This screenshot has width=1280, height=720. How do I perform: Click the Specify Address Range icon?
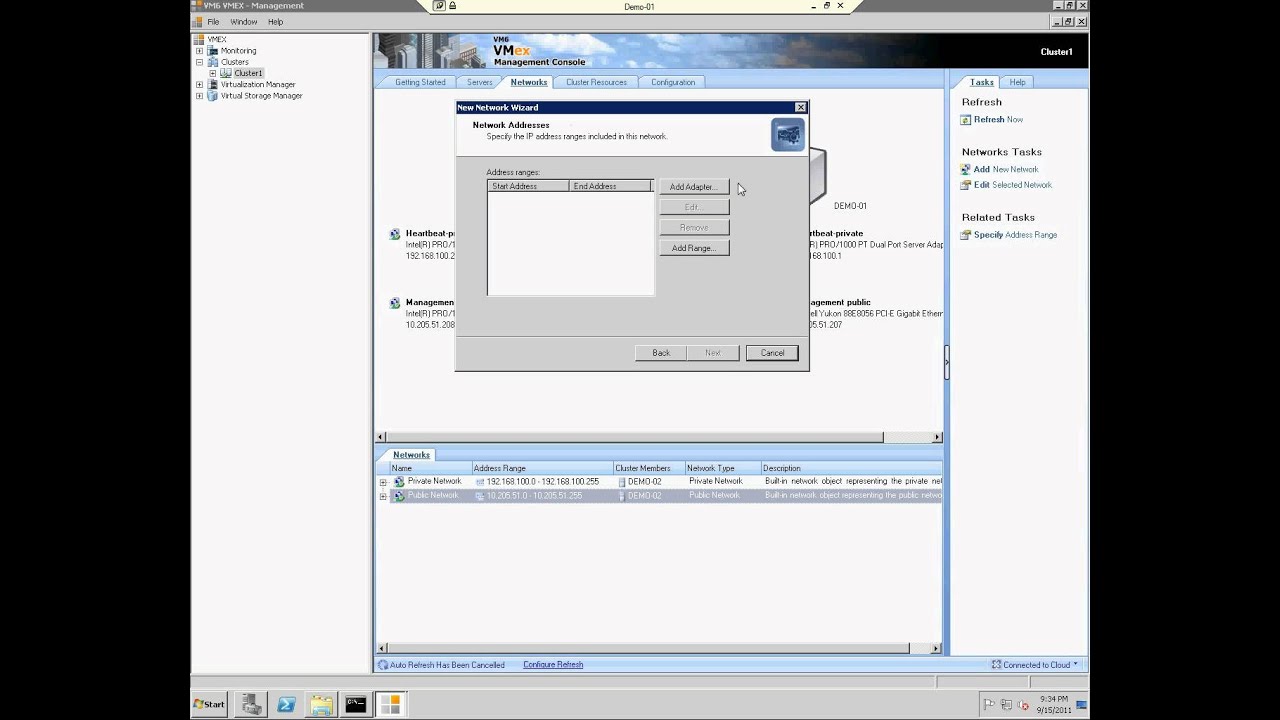(966, 235)
